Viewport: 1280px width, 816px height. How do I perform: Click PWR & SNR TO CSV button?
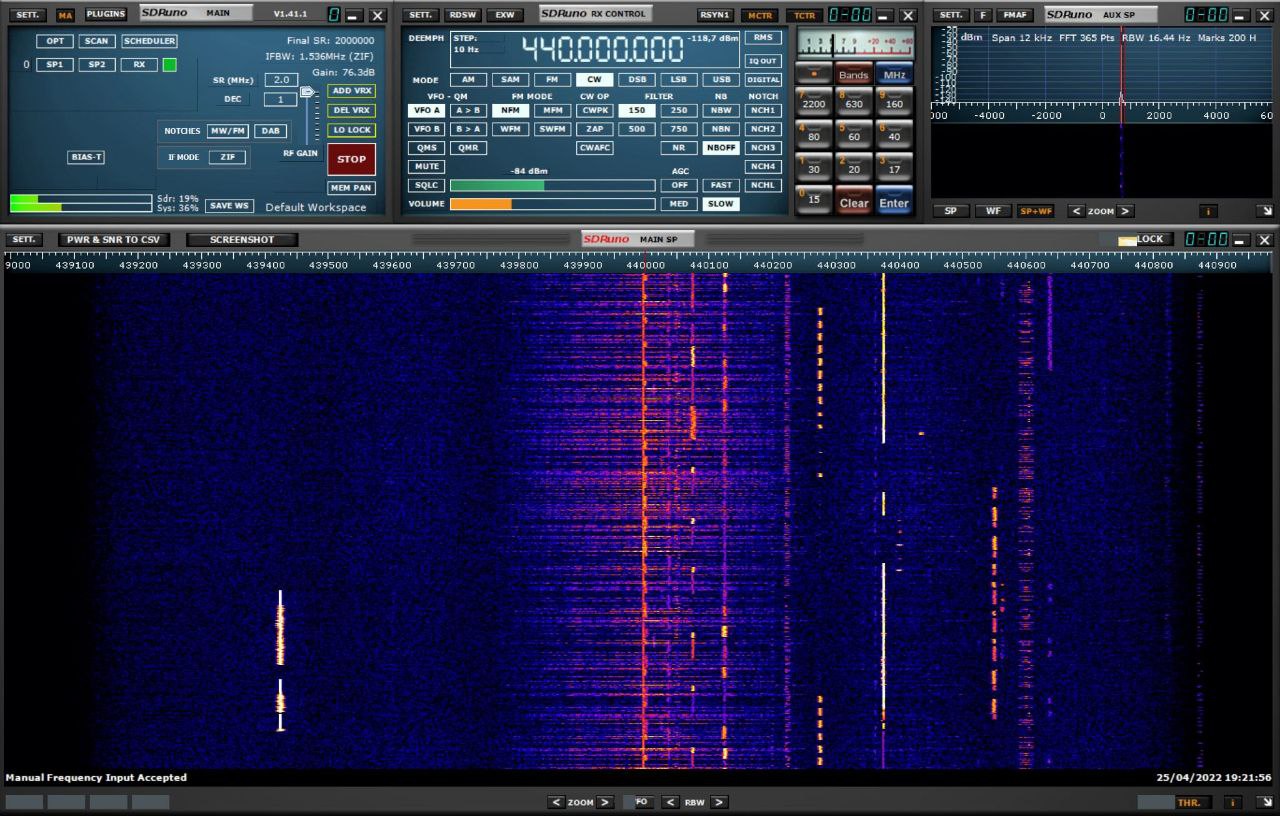pyautogui.click(x=113, y=240)
